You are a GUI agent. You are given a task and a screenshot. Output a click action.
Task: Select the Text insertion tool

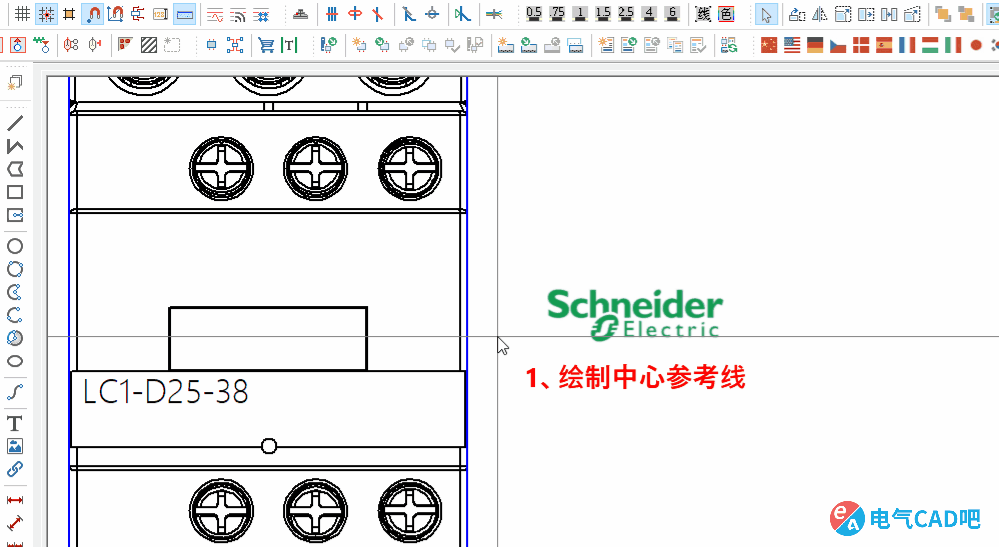(15, 423)
